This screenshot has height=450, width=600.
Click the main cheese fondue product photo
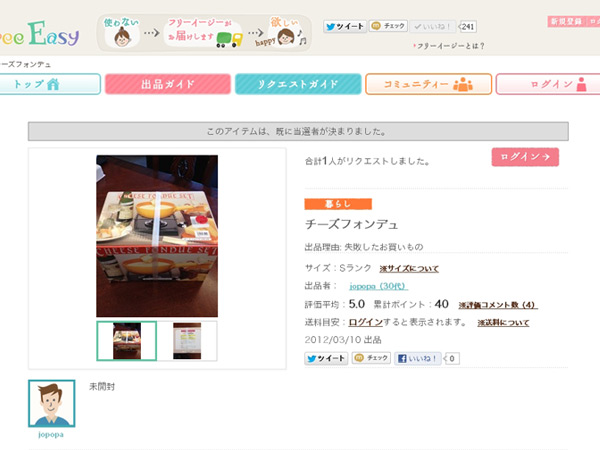[157, 236]
